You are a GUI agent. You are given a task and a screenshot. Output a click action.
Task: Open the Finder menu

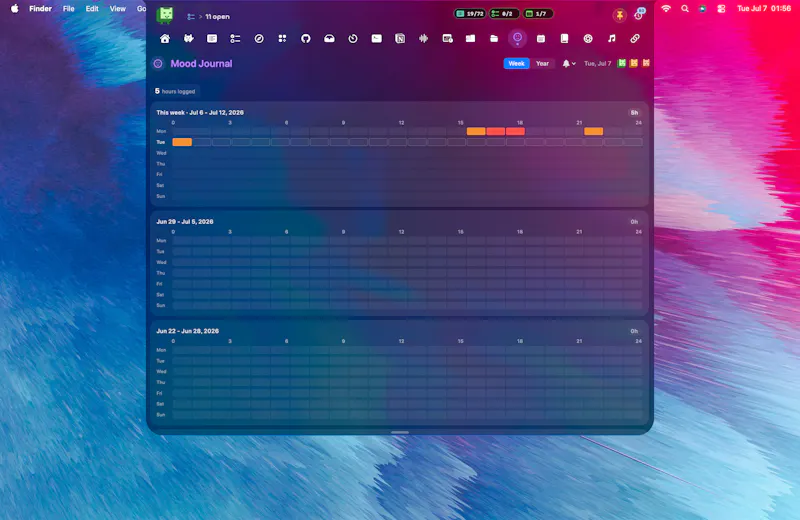[x=40, y=8]
